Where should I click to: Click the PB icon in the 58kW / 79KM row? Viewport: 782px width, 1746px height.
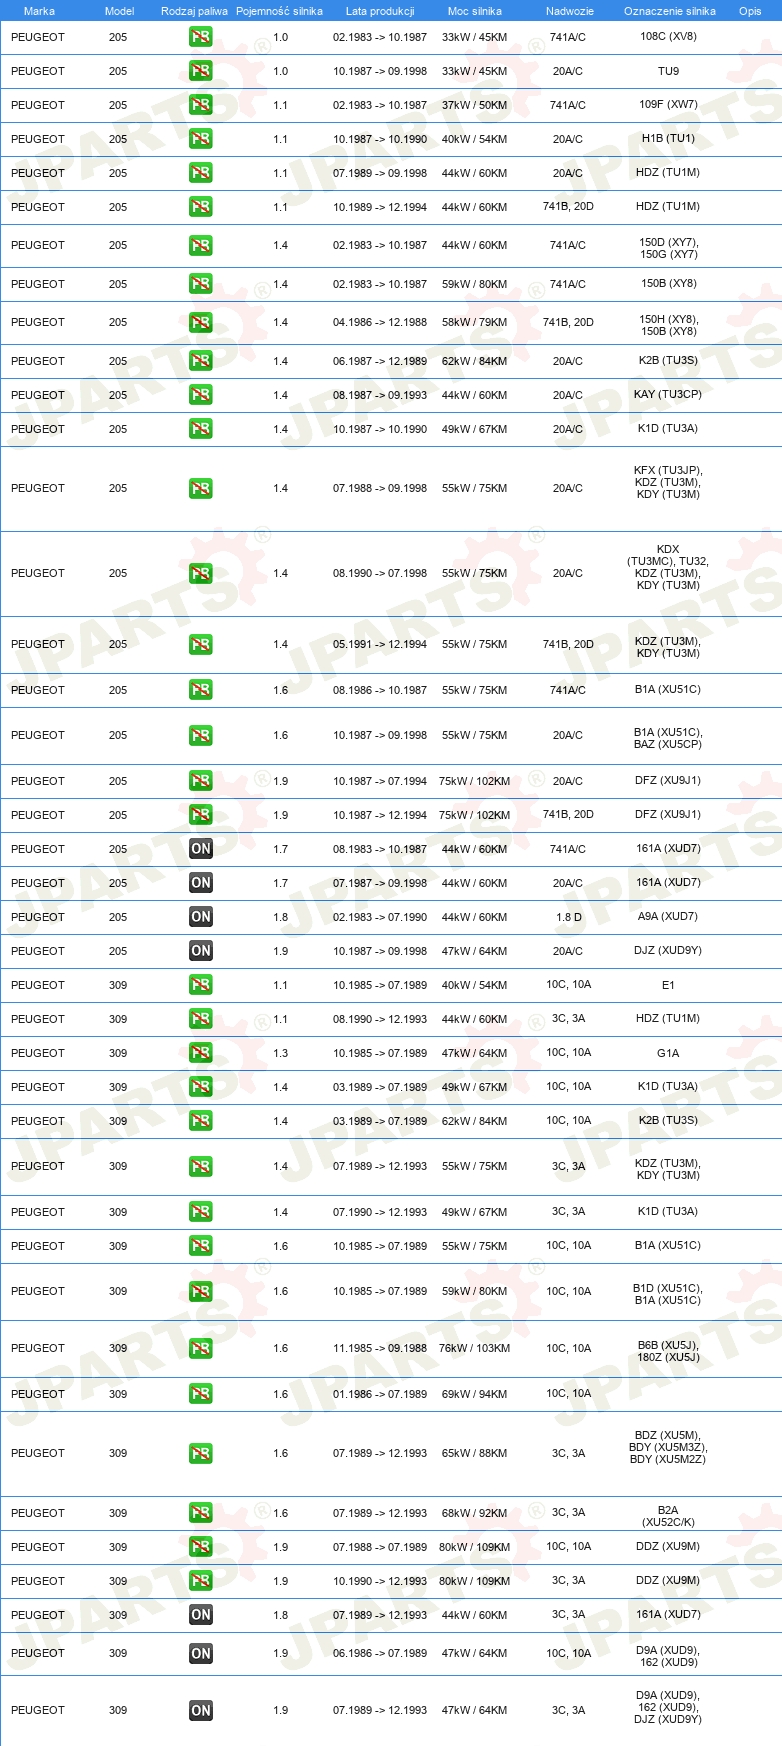coord(201,322)
